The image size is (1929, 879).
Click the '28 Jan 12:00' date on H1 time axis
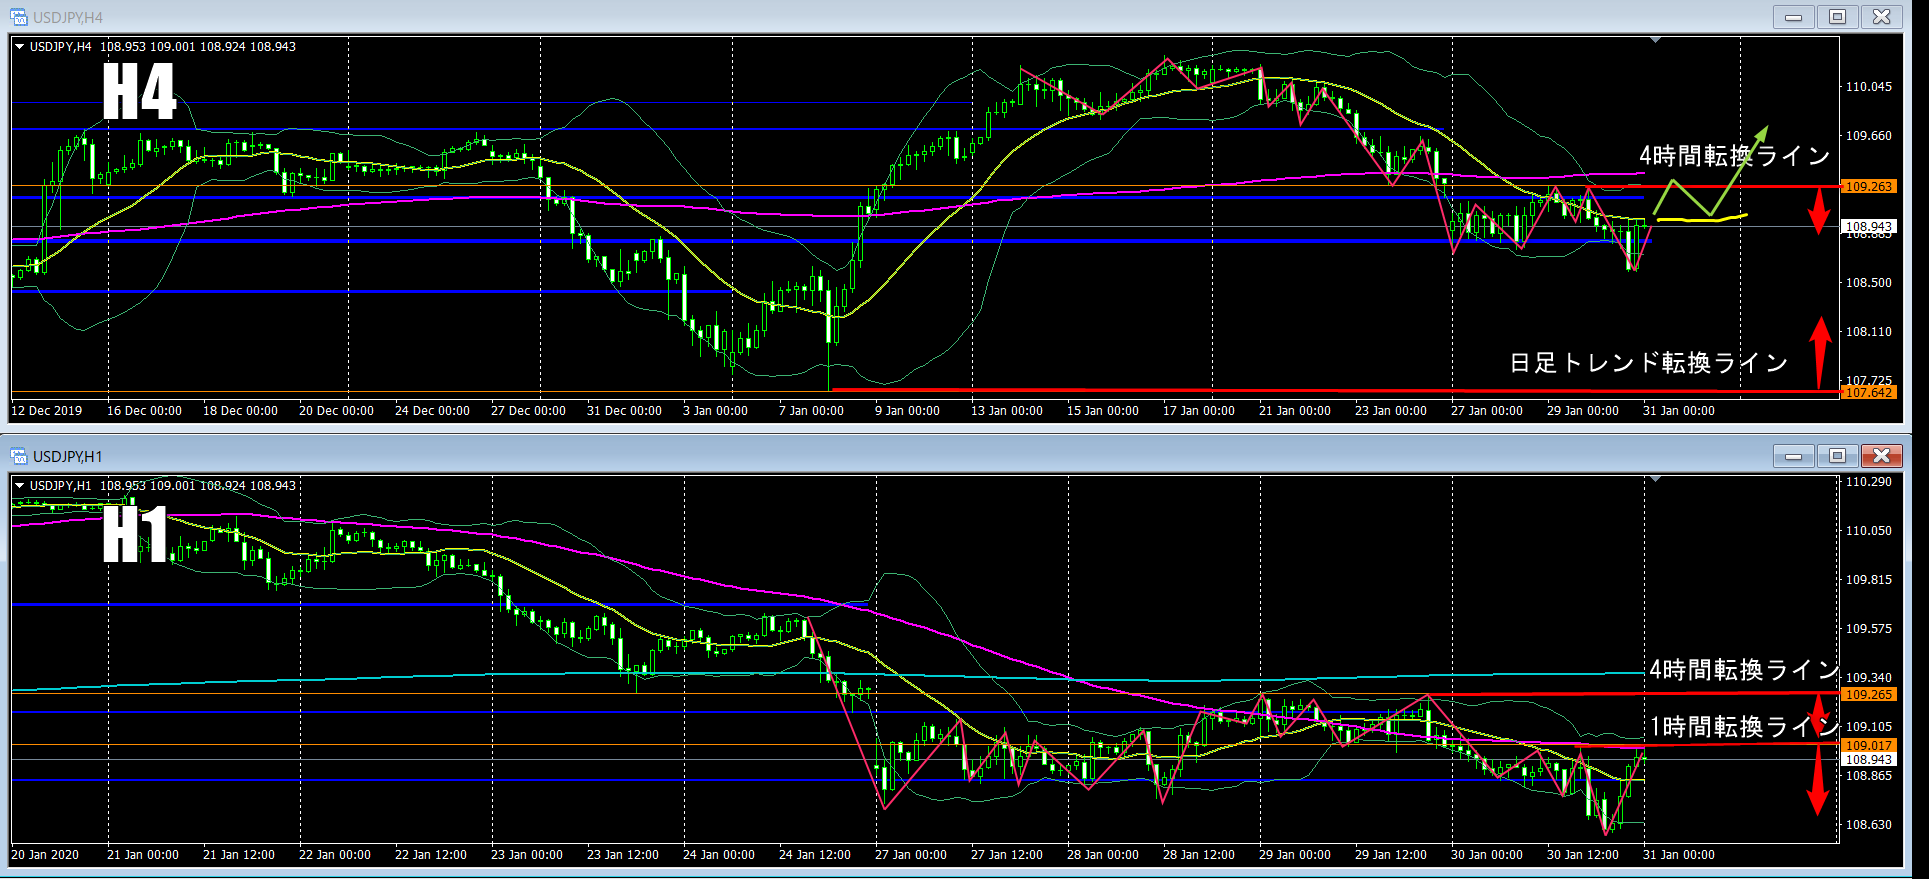[1199, 855]
